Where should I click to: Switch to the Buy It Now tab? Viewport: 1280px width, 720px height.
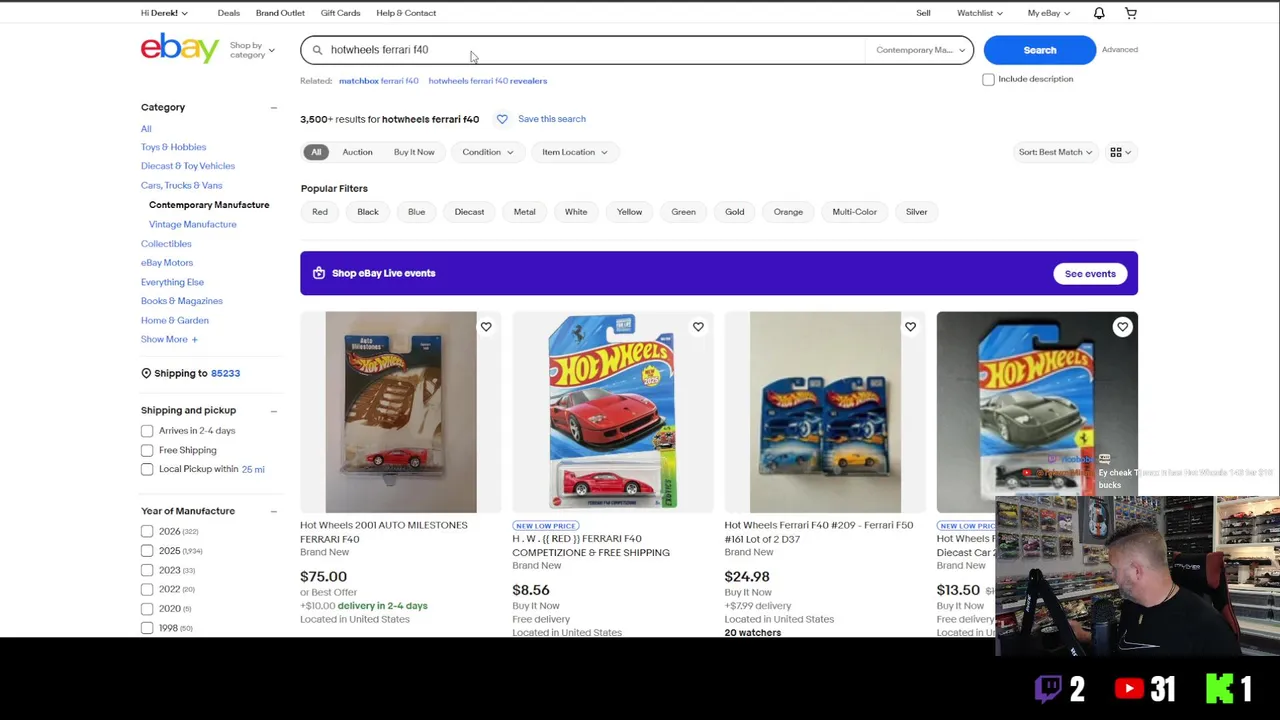(x=414, y=152)
